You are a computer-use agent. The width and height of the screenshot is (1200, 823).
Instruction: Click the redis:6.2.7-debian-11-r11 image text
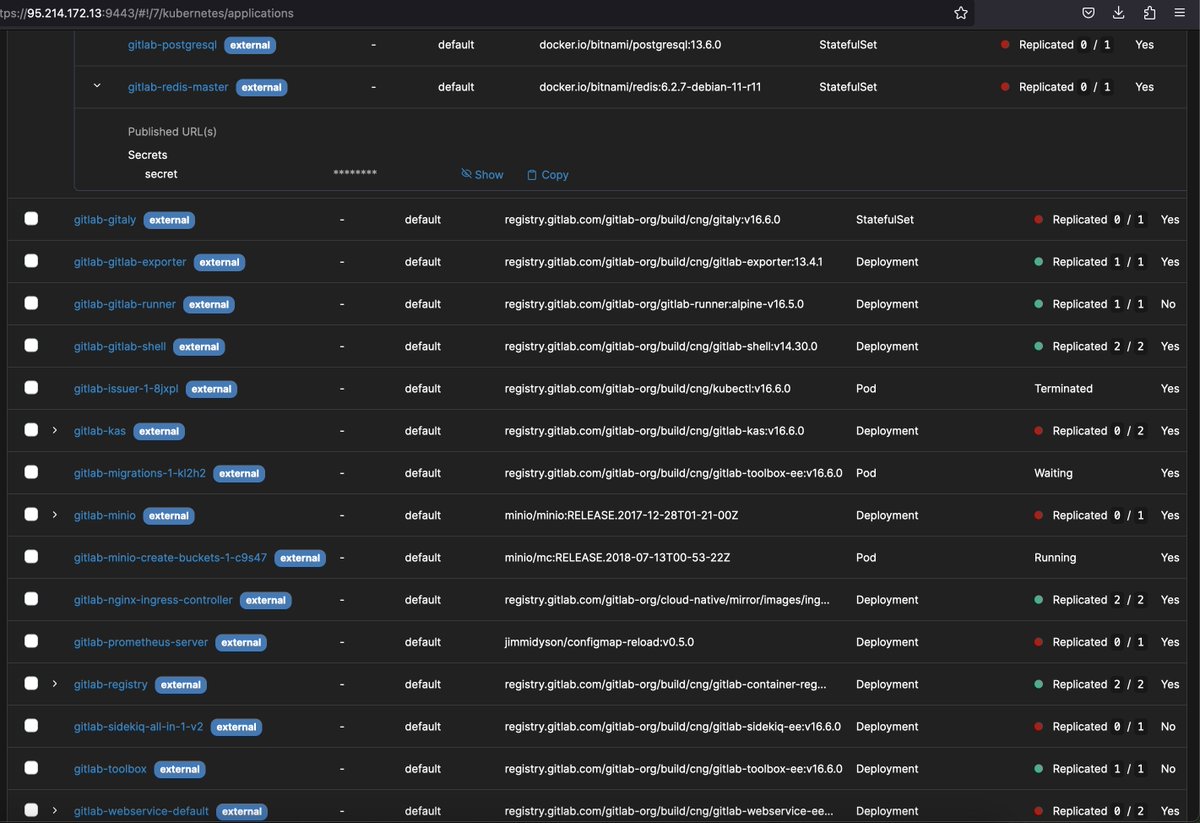650,87
